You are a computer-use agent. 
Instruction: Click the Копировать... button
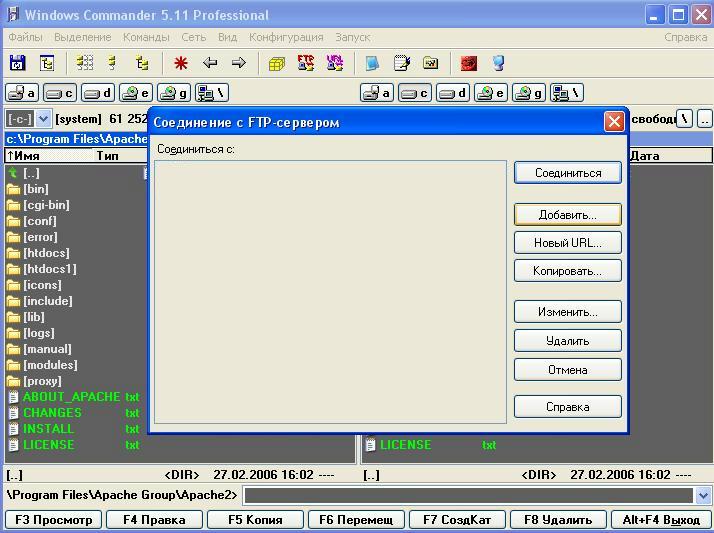click(x=568, y=271)
